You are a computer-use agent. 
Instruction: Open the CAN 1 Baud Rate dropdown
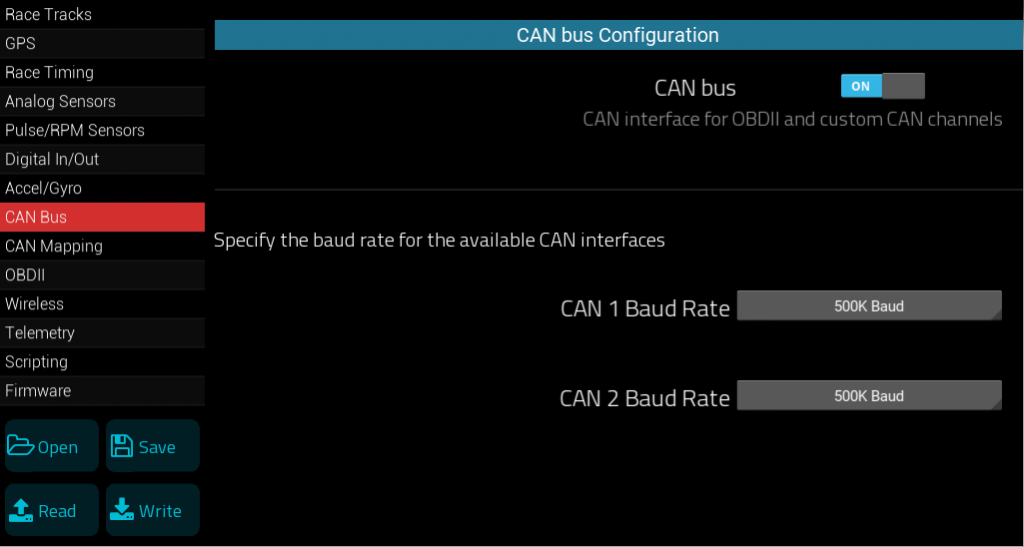868,306
